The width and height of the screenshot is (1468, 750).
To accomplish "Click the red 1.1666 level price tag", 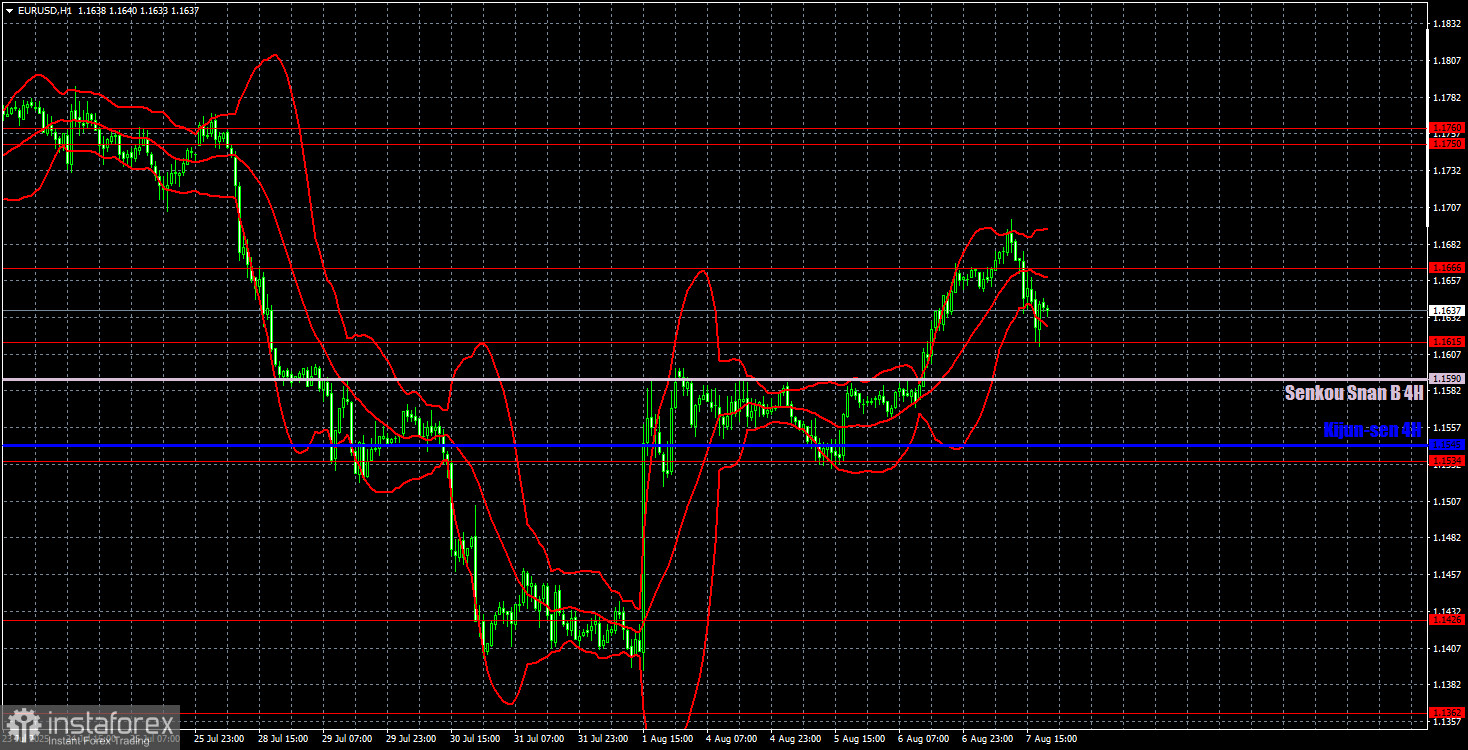I will click(1447, 268).
